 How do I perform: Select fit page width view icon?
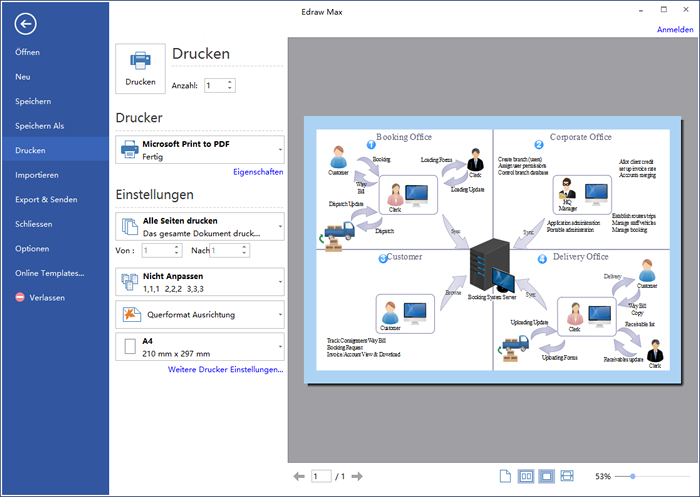tap(567, 477)
